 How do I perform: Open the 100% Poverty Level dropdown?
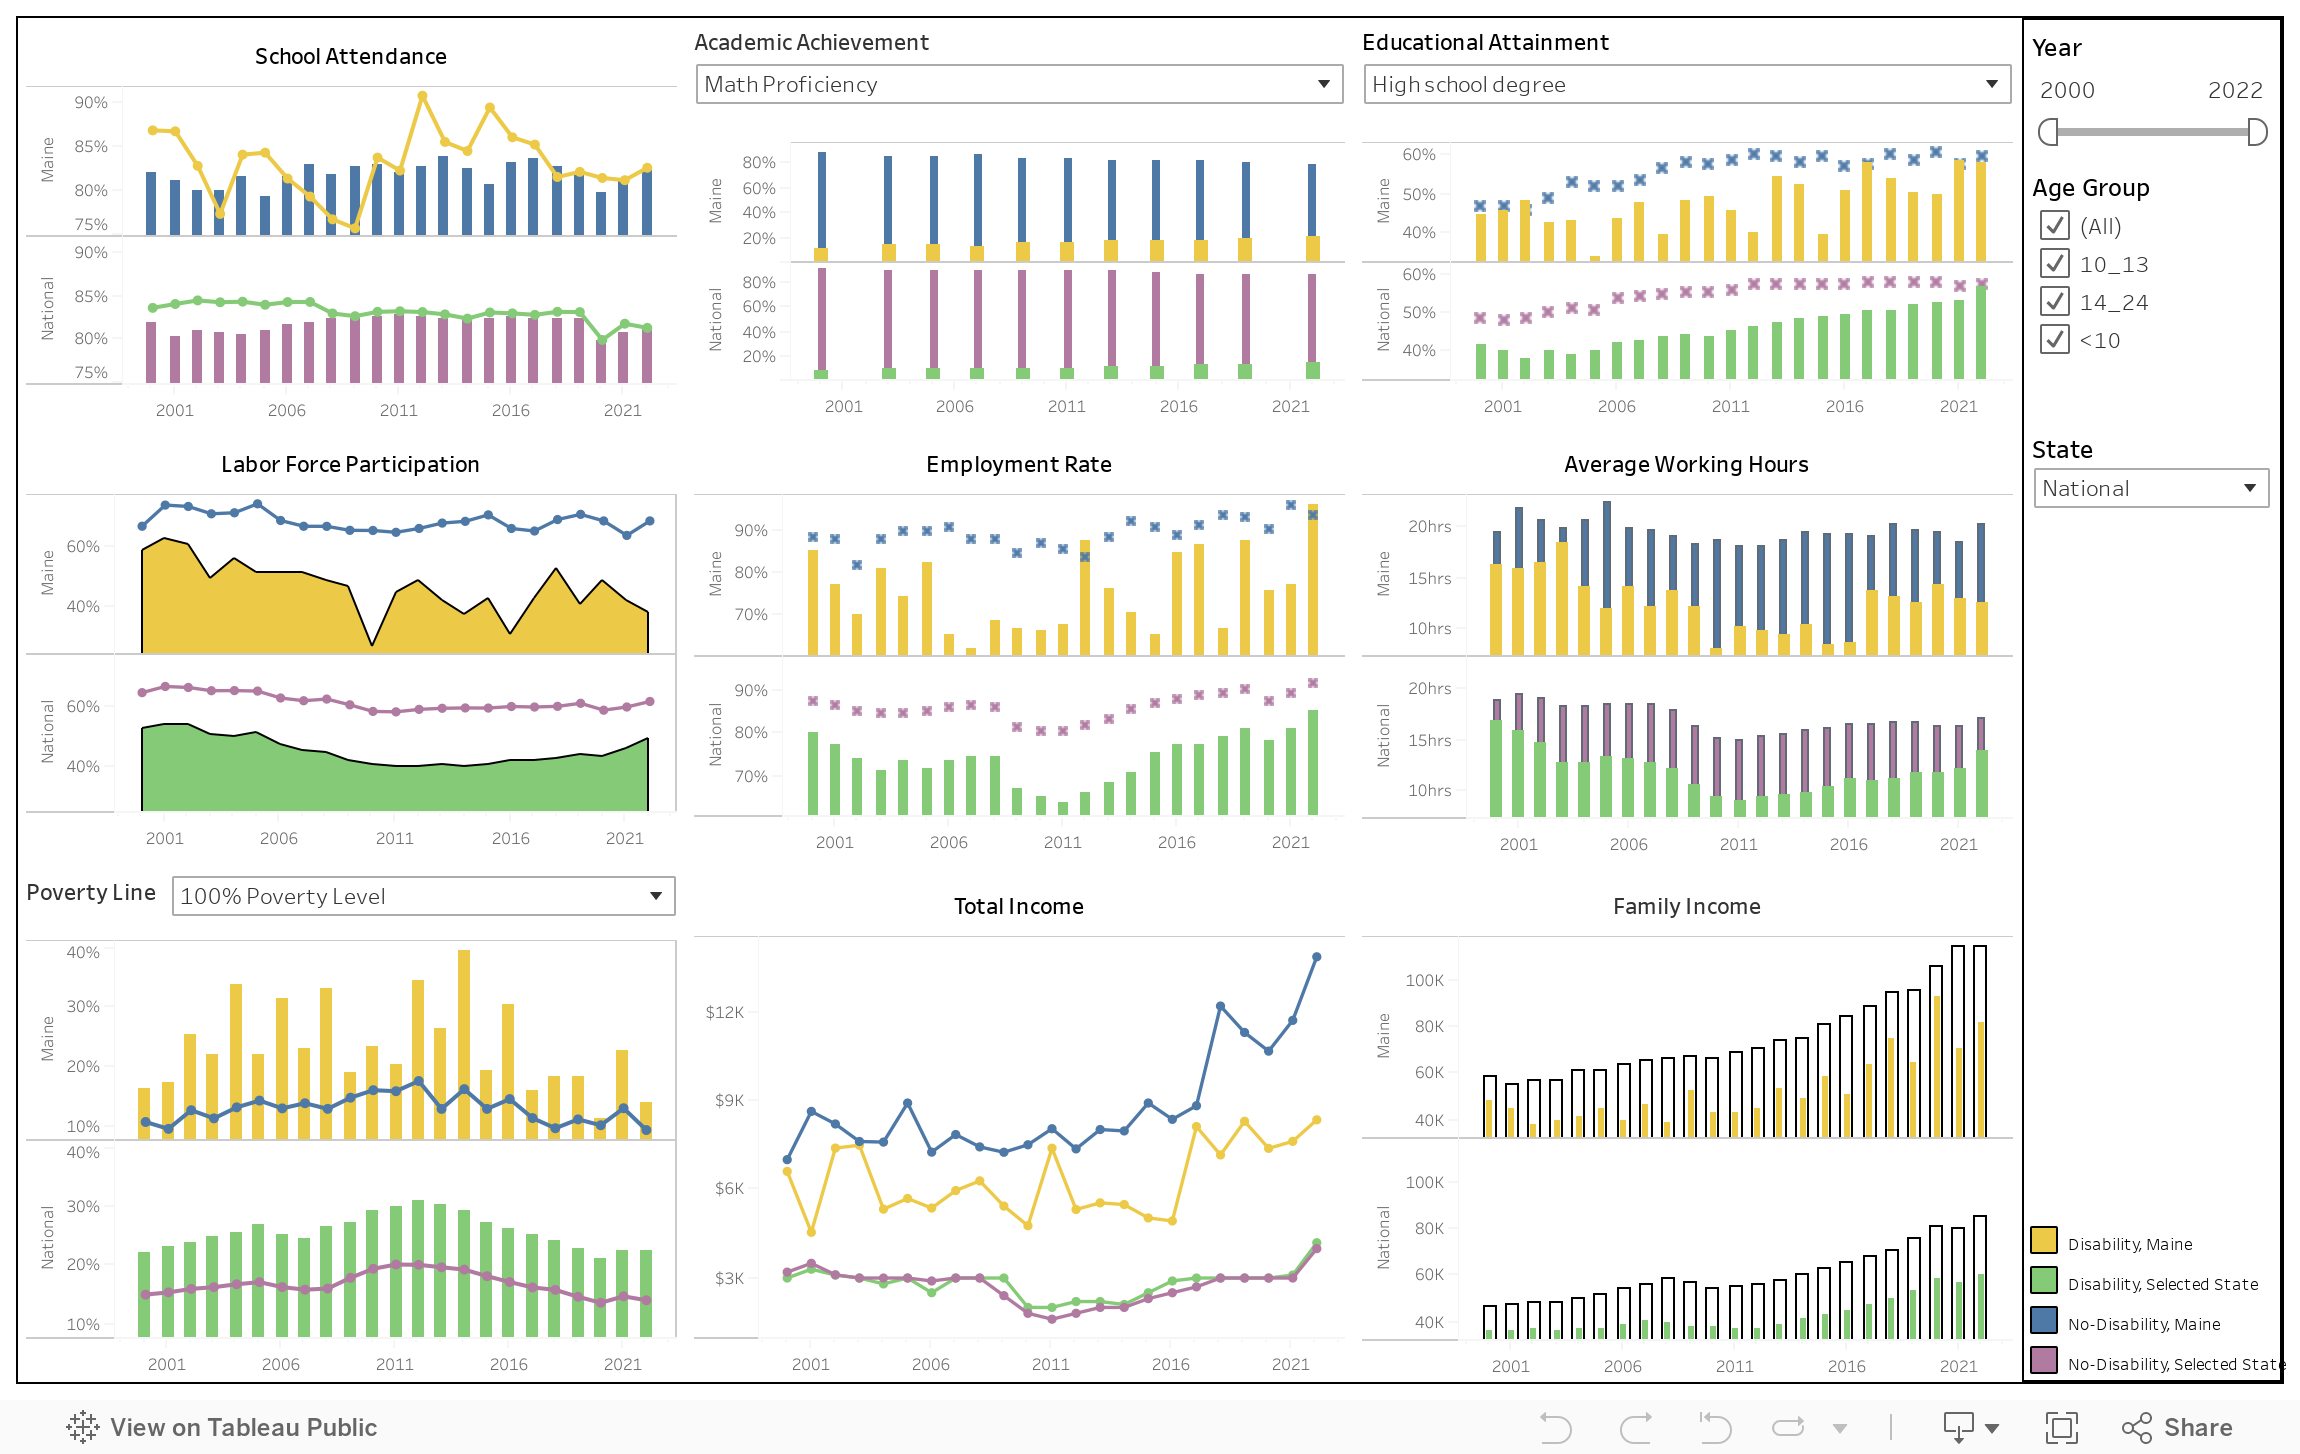pos(424,896)
